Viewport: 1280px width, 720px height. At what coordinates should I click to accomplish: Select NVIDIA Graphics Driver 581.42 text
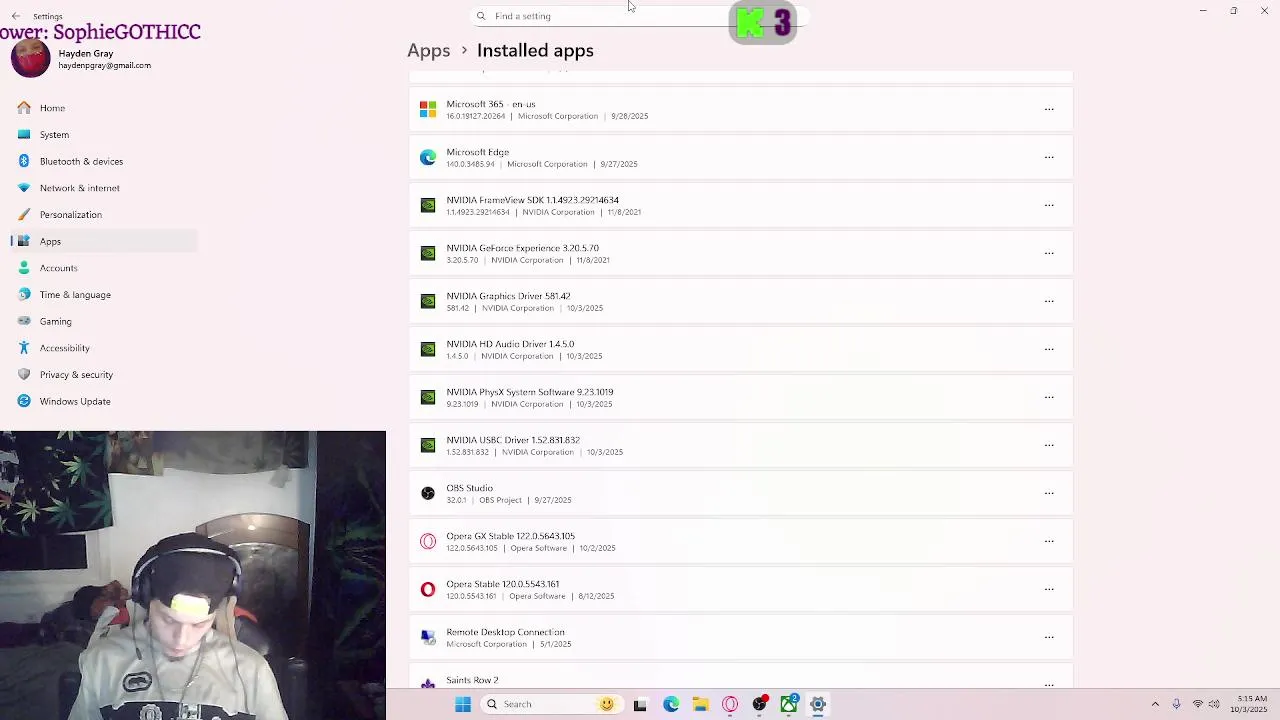508,296
